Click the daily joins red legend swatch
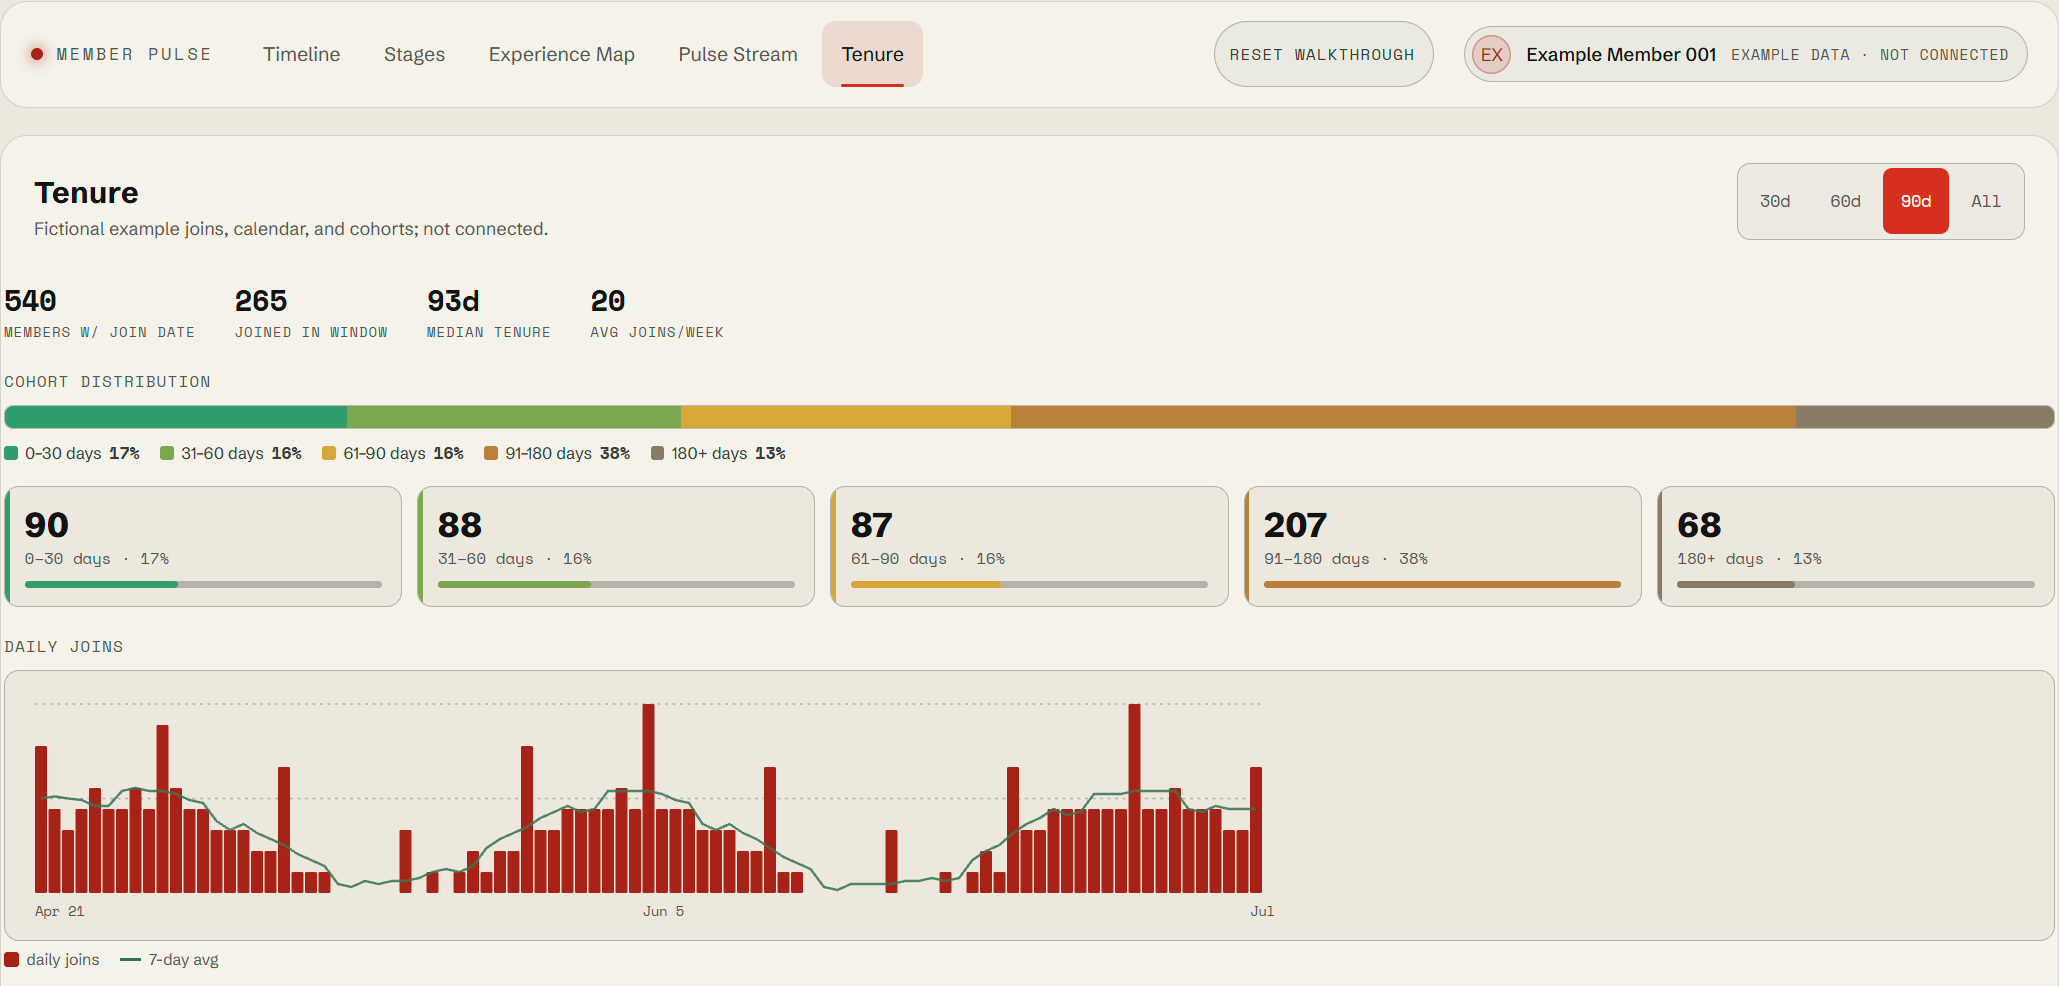2059x986 pixels. pyautogui.click(x=12, y=960)
